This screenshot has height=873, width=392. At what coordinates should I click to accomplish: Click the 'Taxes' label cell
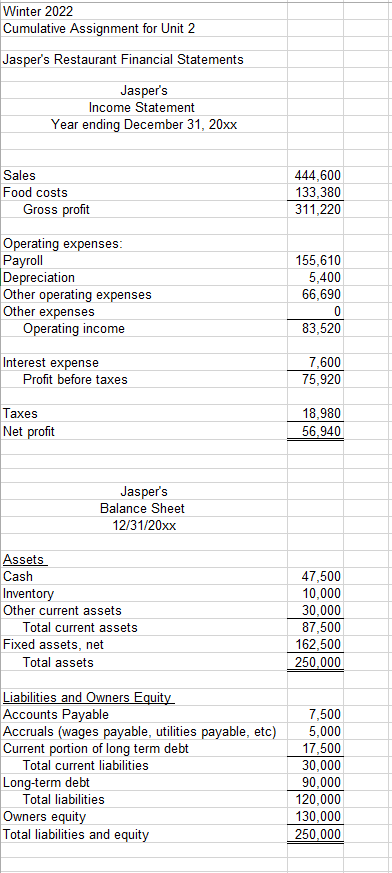click(x=144, y=414)
